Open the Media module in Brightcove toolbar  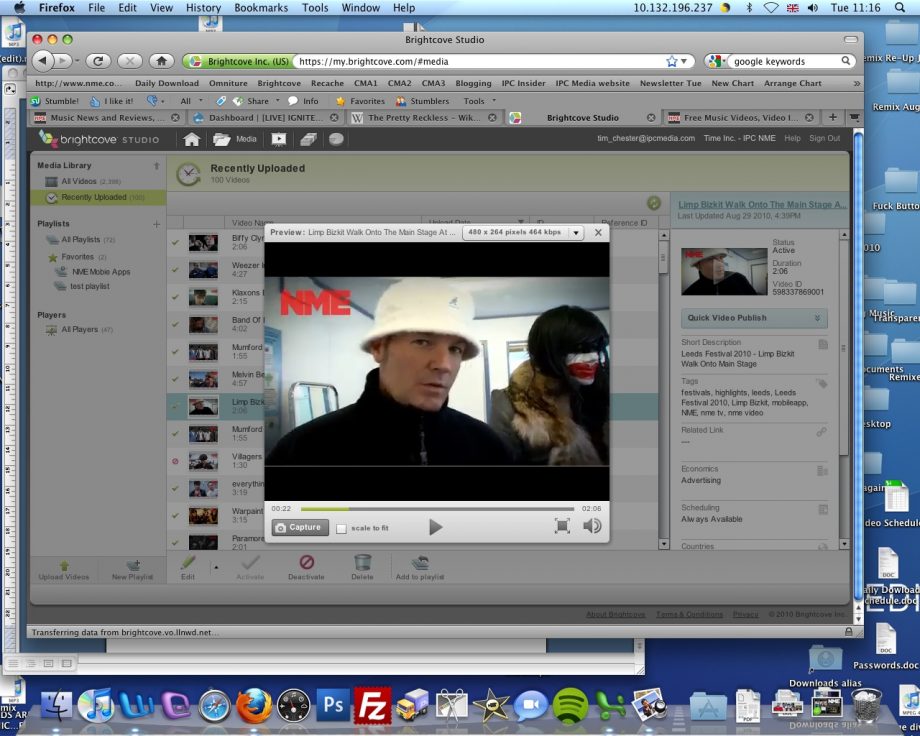pyautogui.click(x=235, y=139)
